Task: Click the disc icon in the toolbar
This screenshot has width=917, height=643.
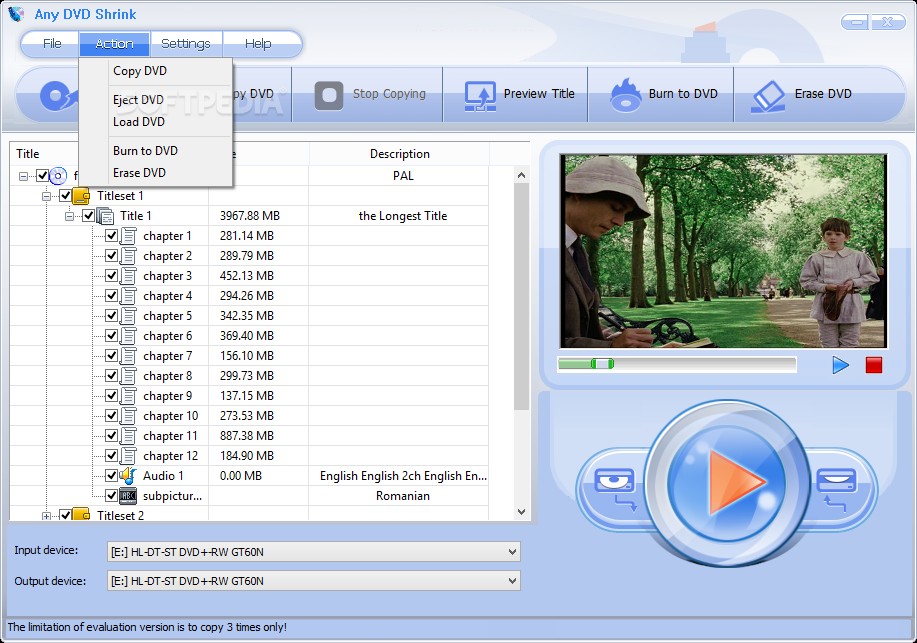Action: point(58,95)
